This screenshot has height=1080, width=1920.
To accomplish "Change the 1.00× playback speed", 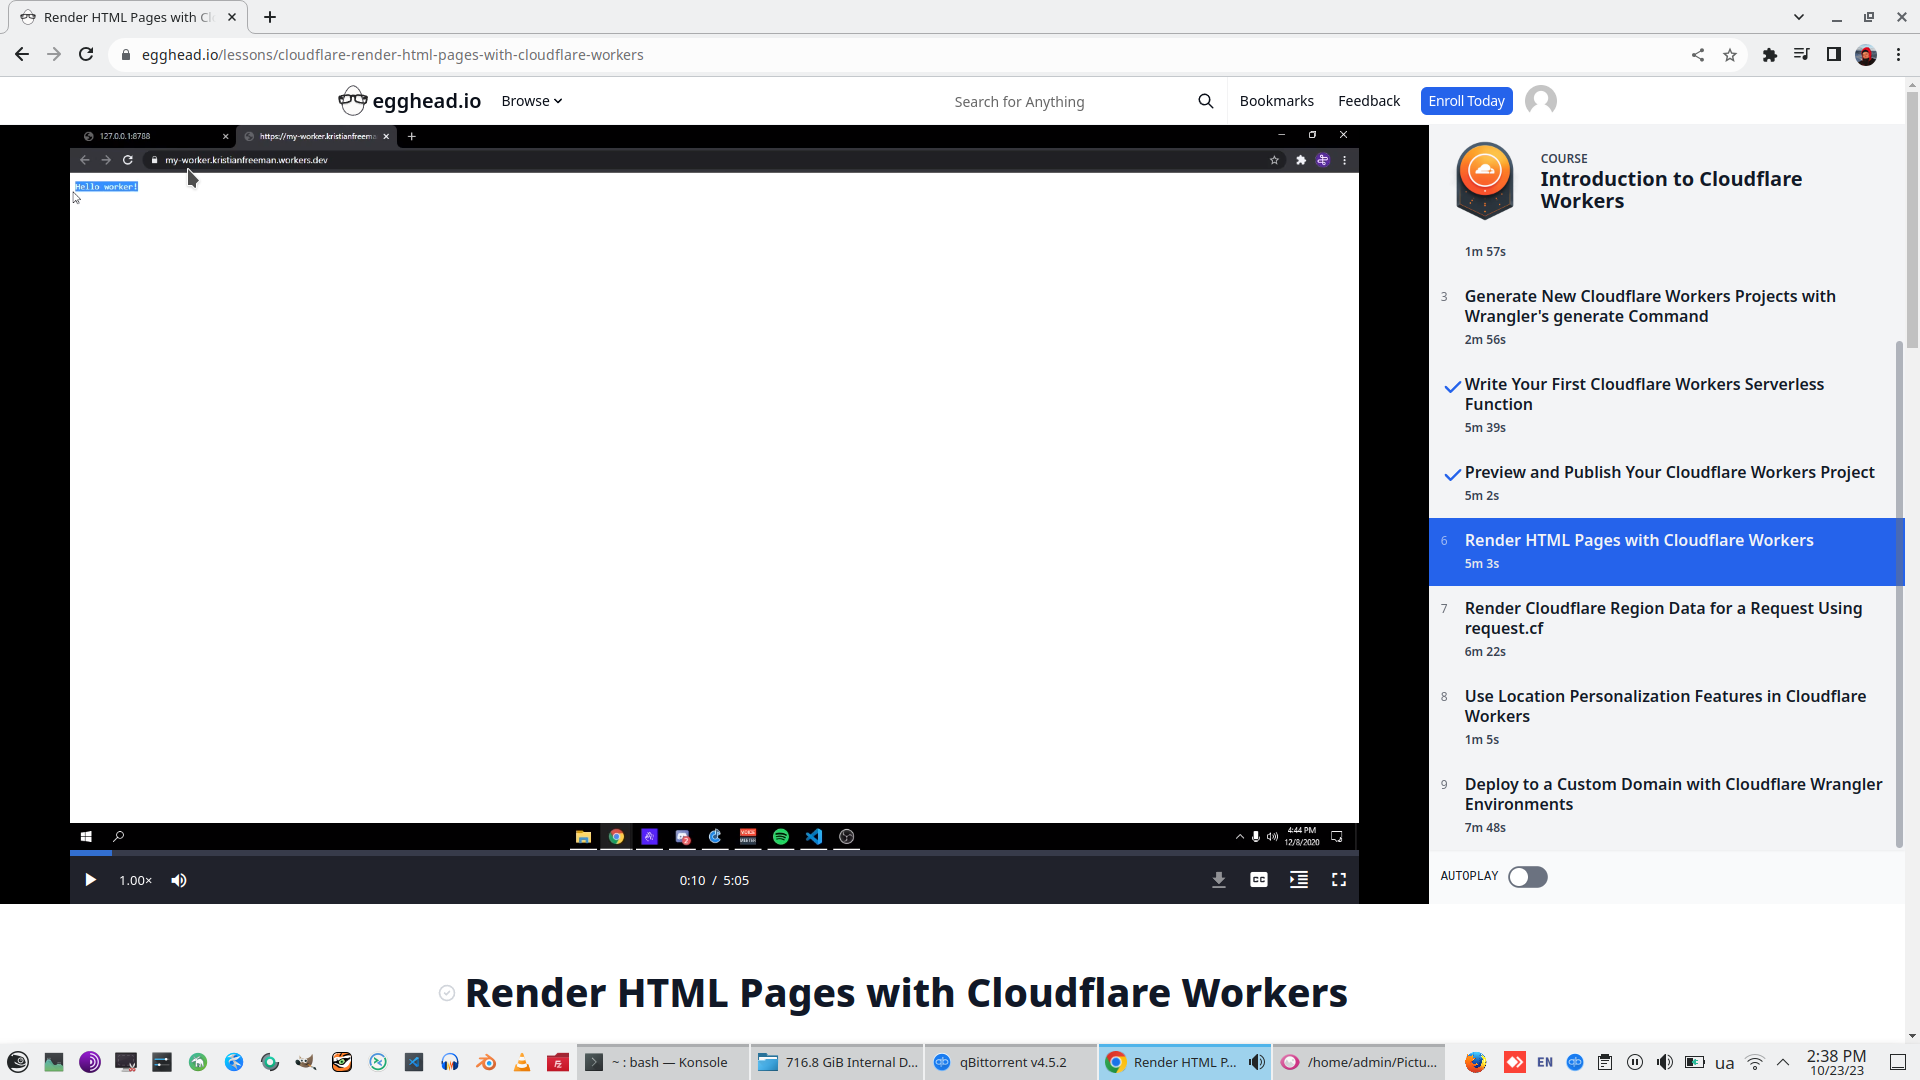I will click(x=135, y=880).
